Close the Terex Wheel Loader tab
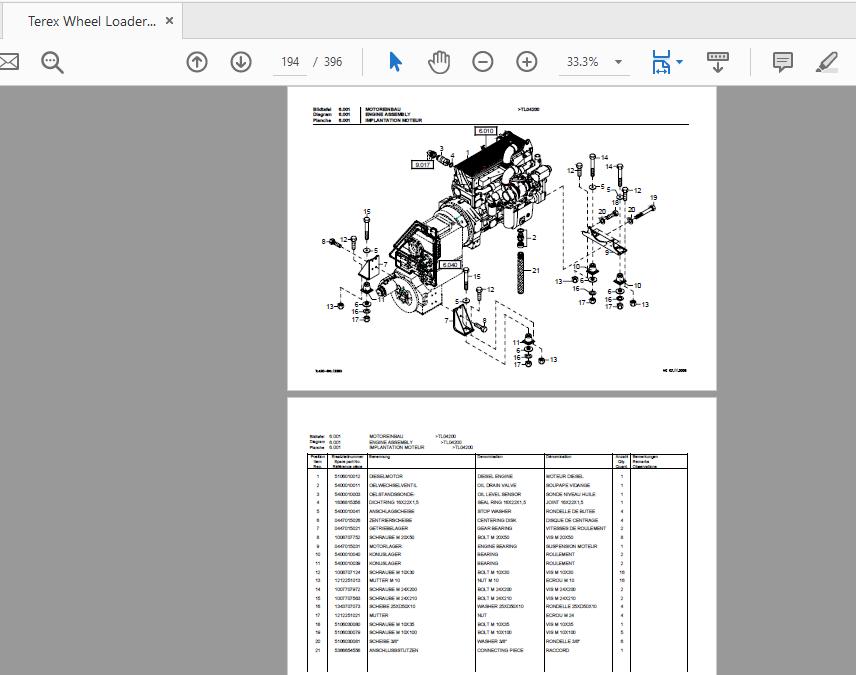The height and width of the screenshot is (675, 856). (168, 19)
